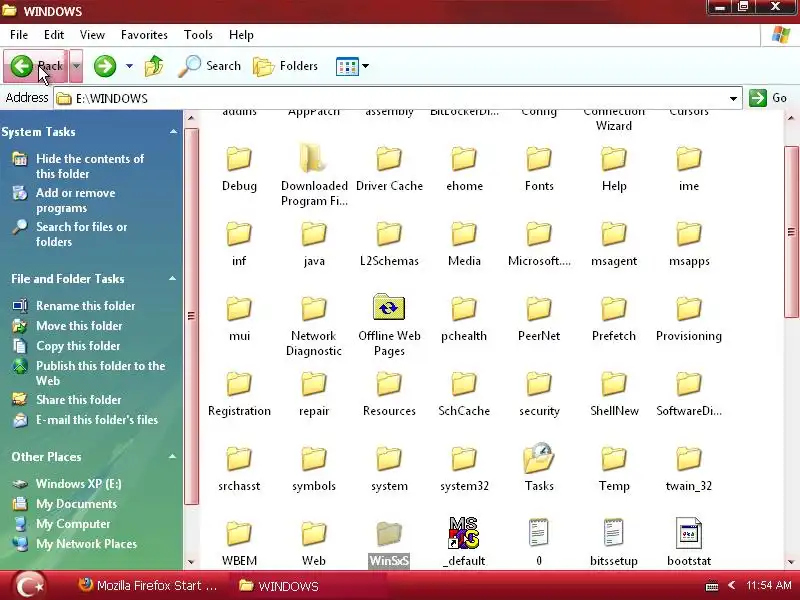Click the green Forward arrow
Screen dimensions: 800x600
tap(105, 66)
